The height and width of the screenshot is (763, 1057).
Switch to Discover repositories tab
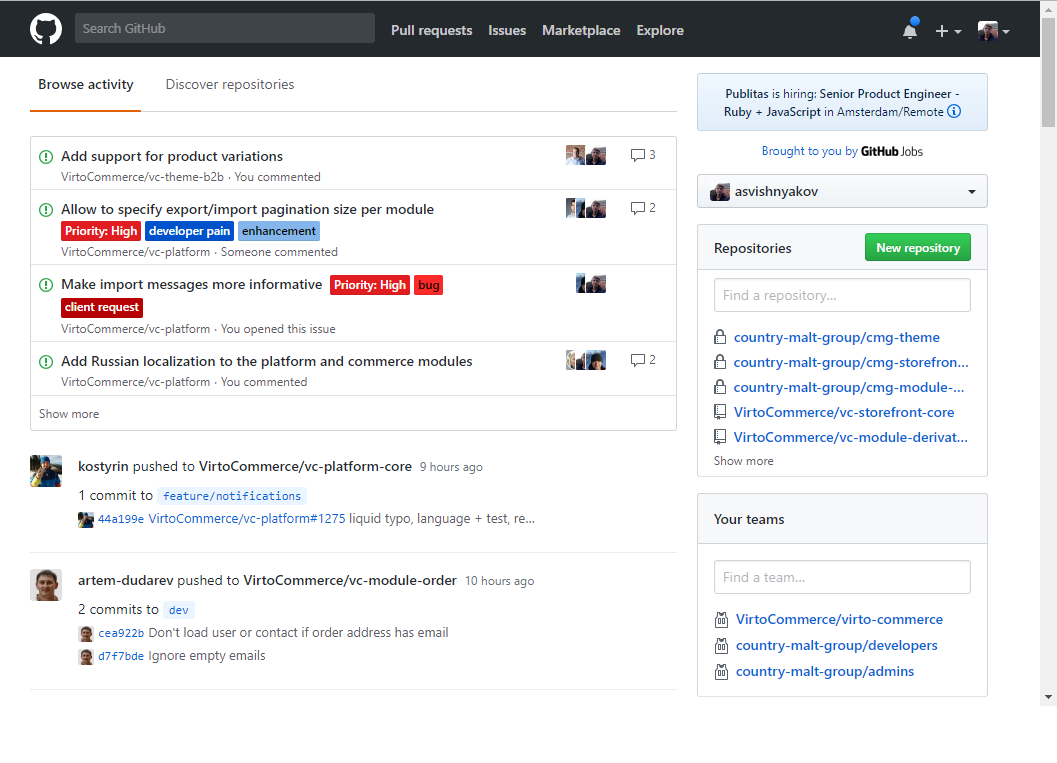click(230, 85)
